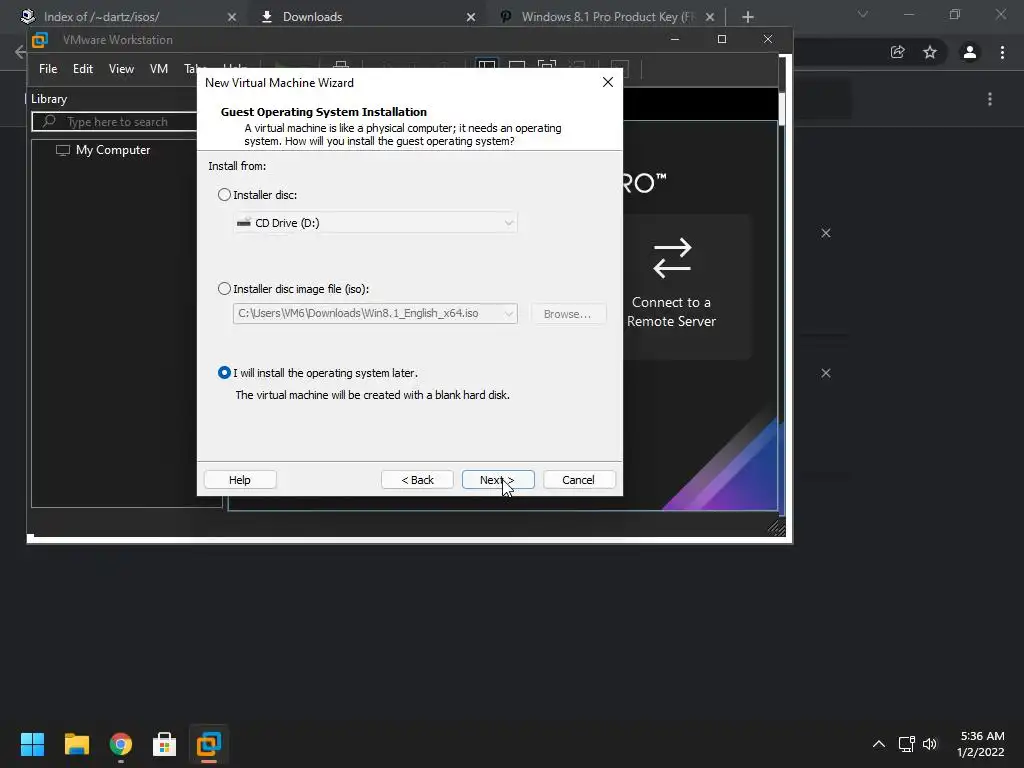Image resolution: width=1024 pixels, height=768 pixels.
Task: Close the Downloads browser tab
Action: click(x=471, y=17)
